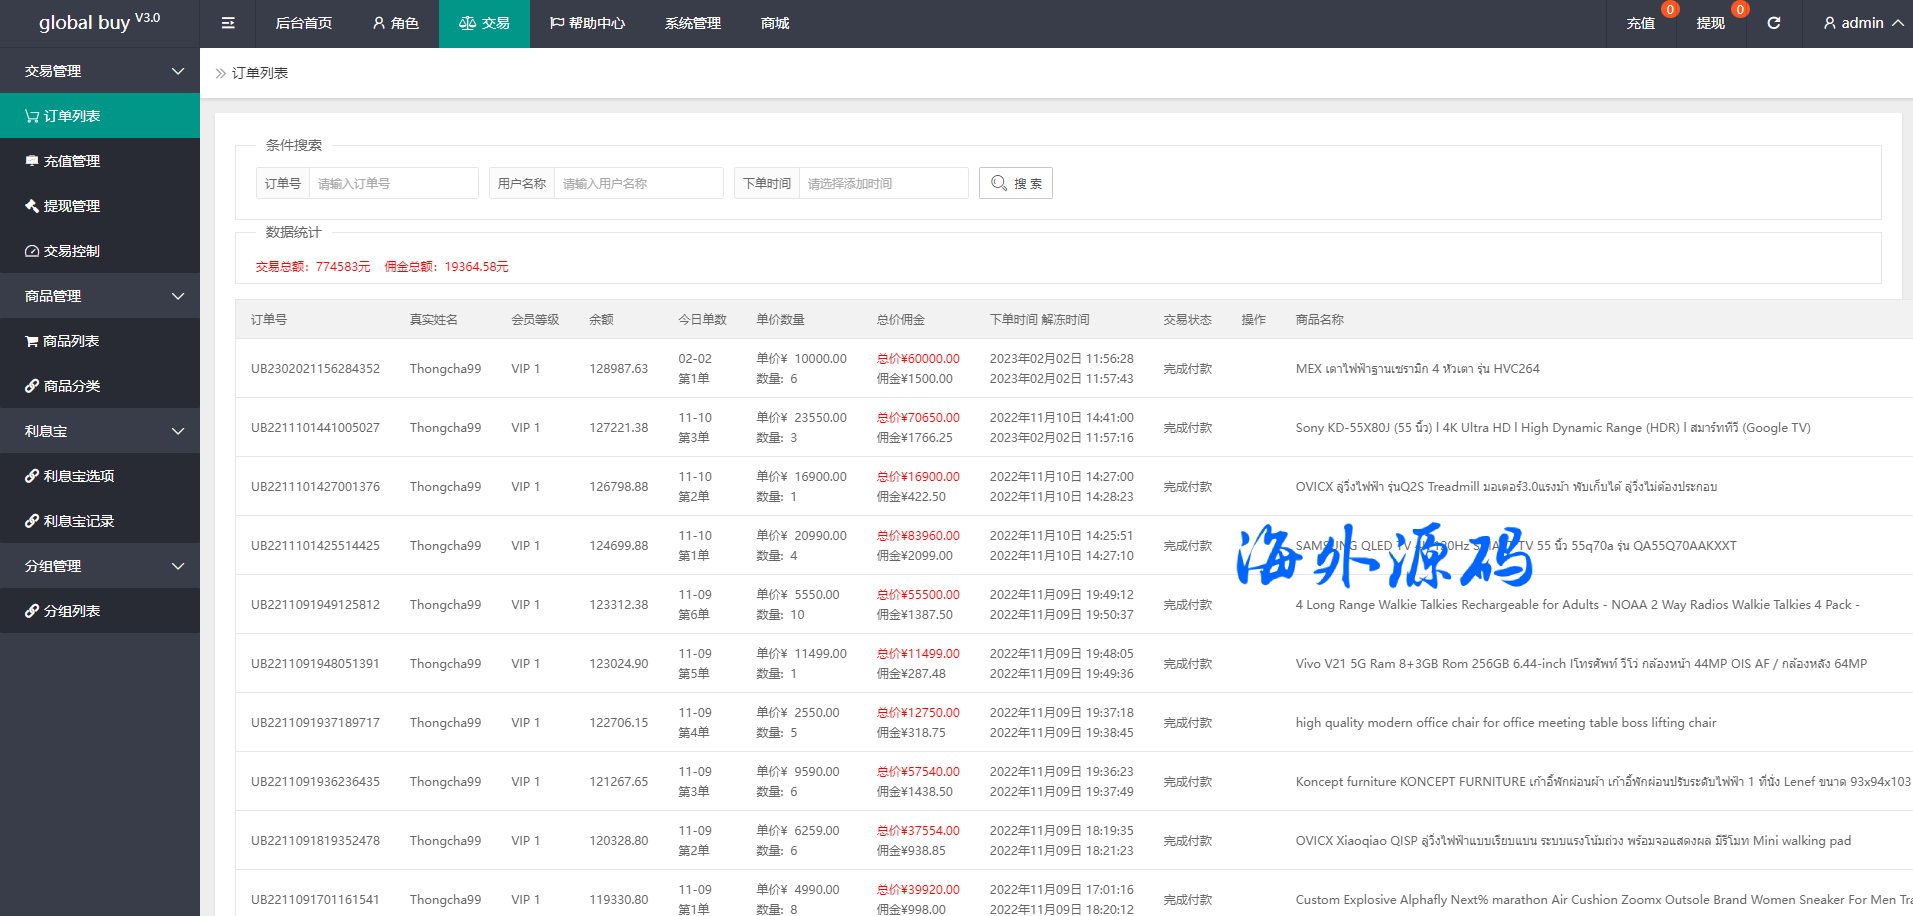The image size is (1913, 916).
Task: Click the 充值 notification link
Action: tap(1640, 23)
